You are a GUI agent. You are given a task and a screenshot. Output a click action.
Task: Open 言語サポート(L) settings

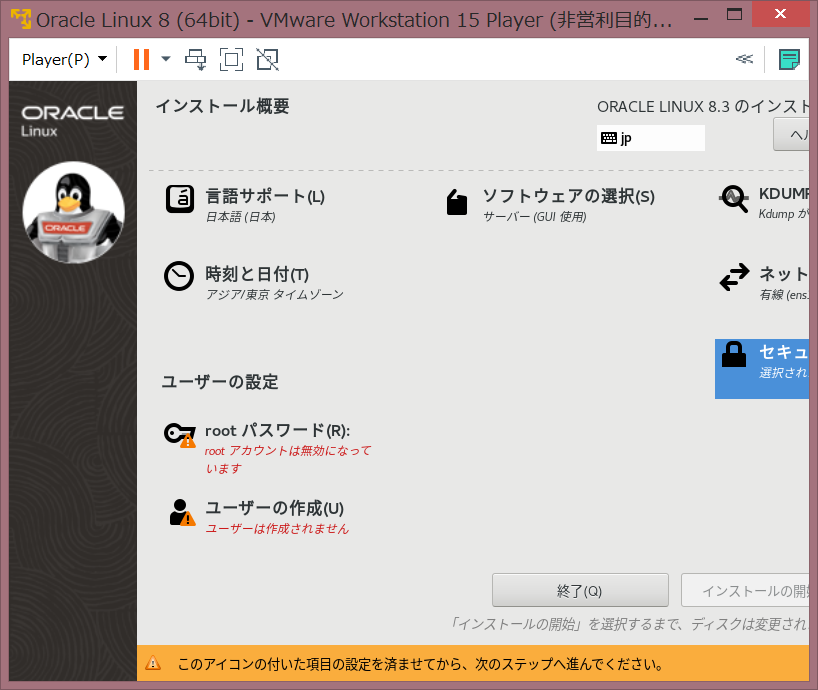[x=265, y=197]
